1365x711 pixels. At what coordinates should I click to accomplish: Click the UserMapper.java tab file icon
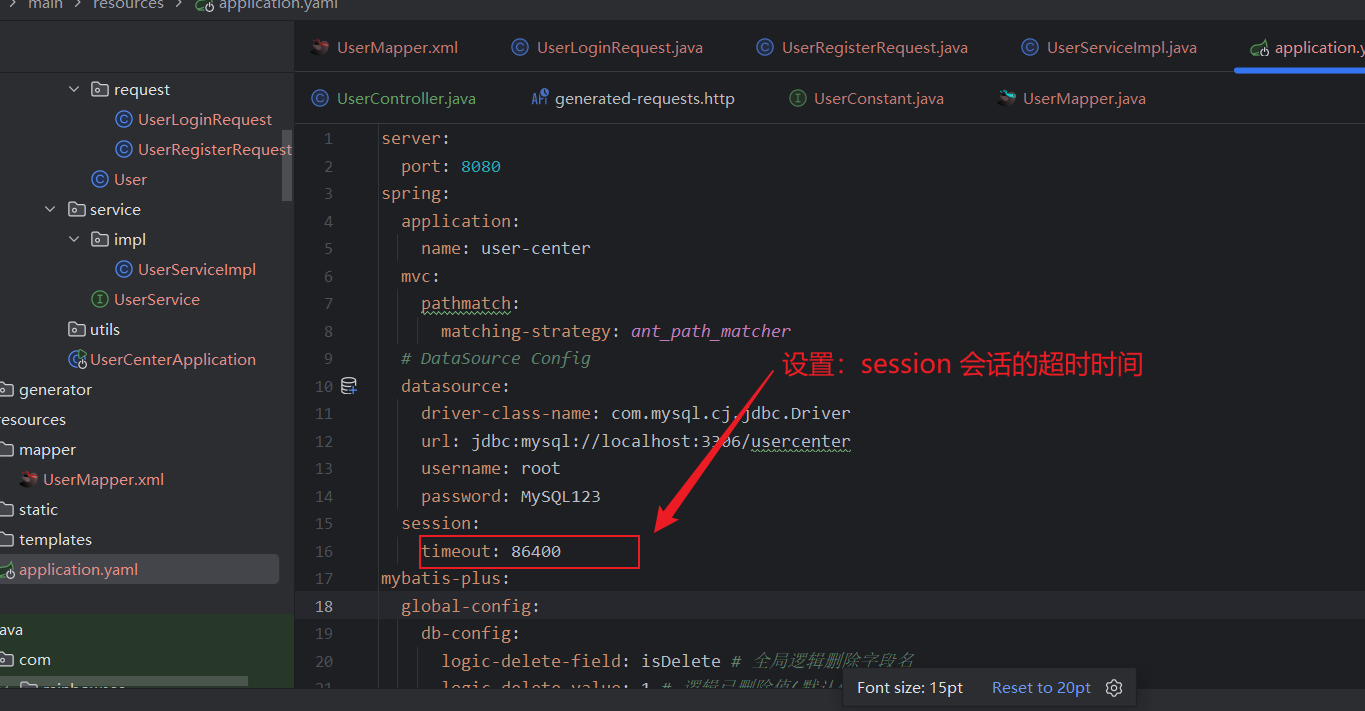pyautogui.click(x=1007, y=98)
